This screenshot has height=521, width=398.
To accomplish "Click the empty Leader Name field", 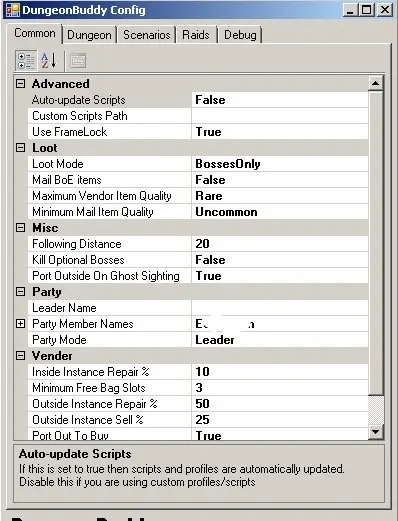I will coord(280,308).
